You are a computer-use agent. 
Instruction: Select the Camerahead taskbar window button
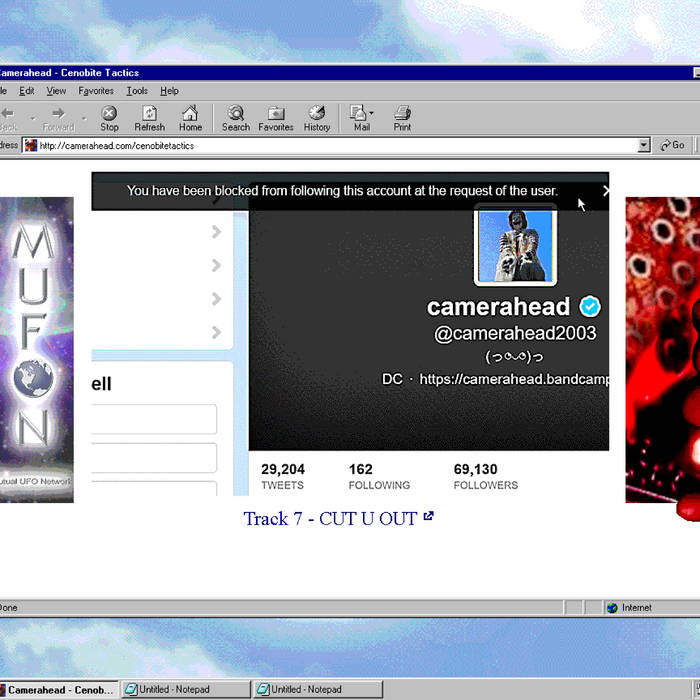coord(58,689)
